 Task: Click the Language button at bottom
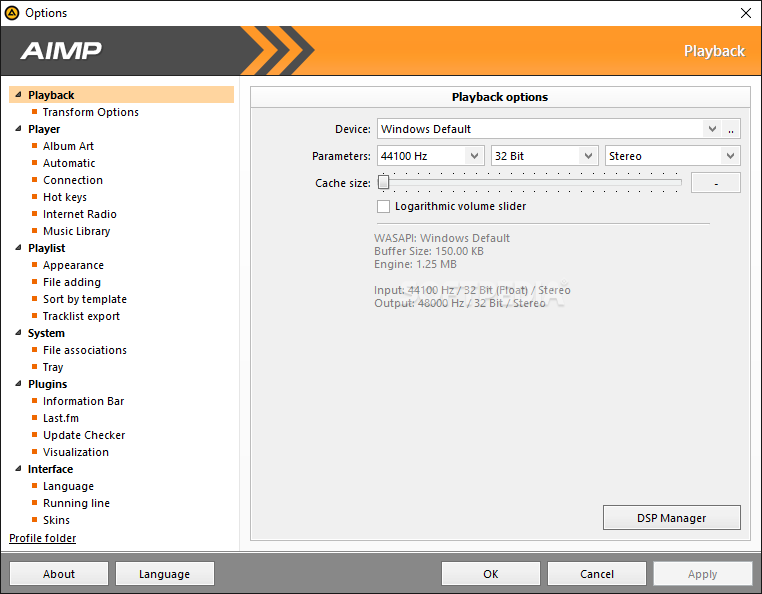click(x=164, y=574)
